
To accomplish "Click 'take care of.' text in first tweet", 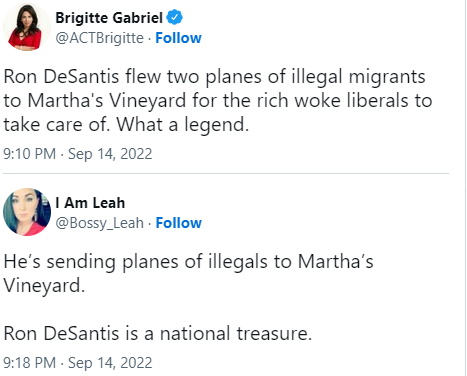I will 56,125.
